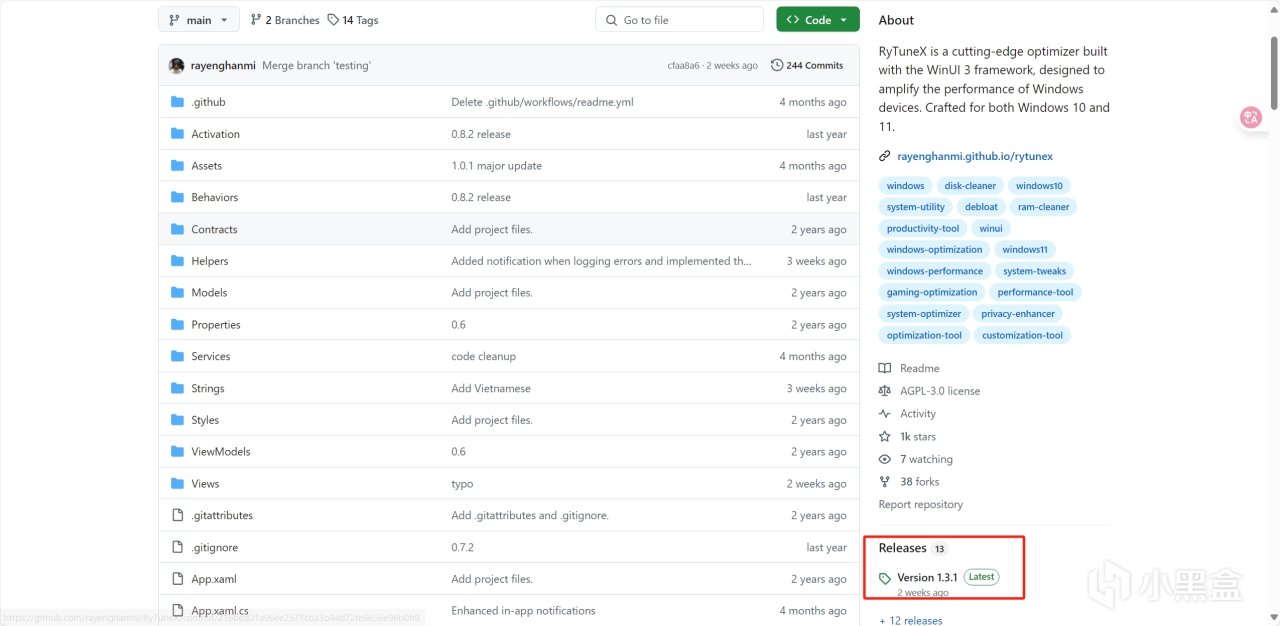Open commit message 'Enhanced in-app notifications'
Image resolution: width=1280 pixels, height=626 pixels.
[523, 611]
